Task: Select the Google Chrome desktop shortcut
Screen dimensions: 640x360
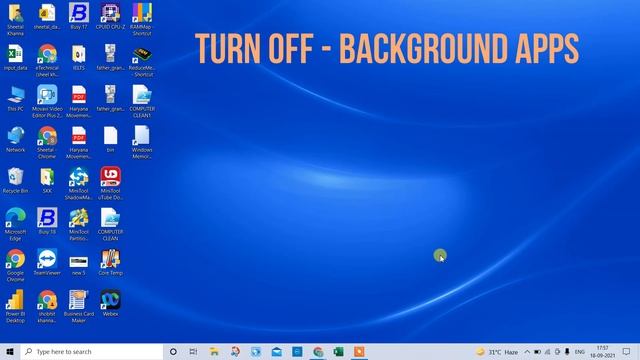Action: click(16, 259)
